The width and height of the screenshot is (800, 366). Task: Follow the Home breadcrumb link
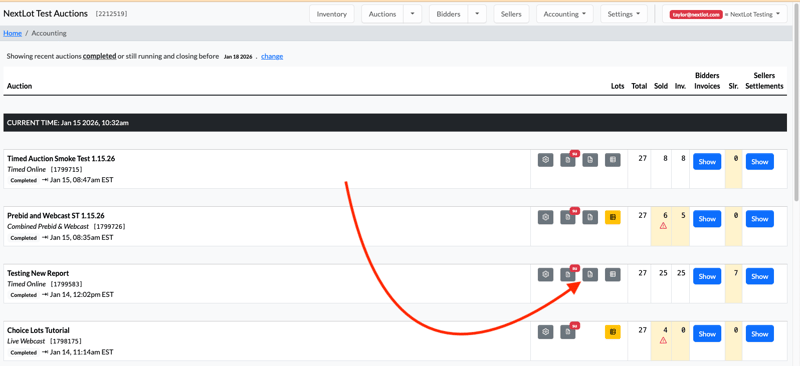click(x=12, y=33)
